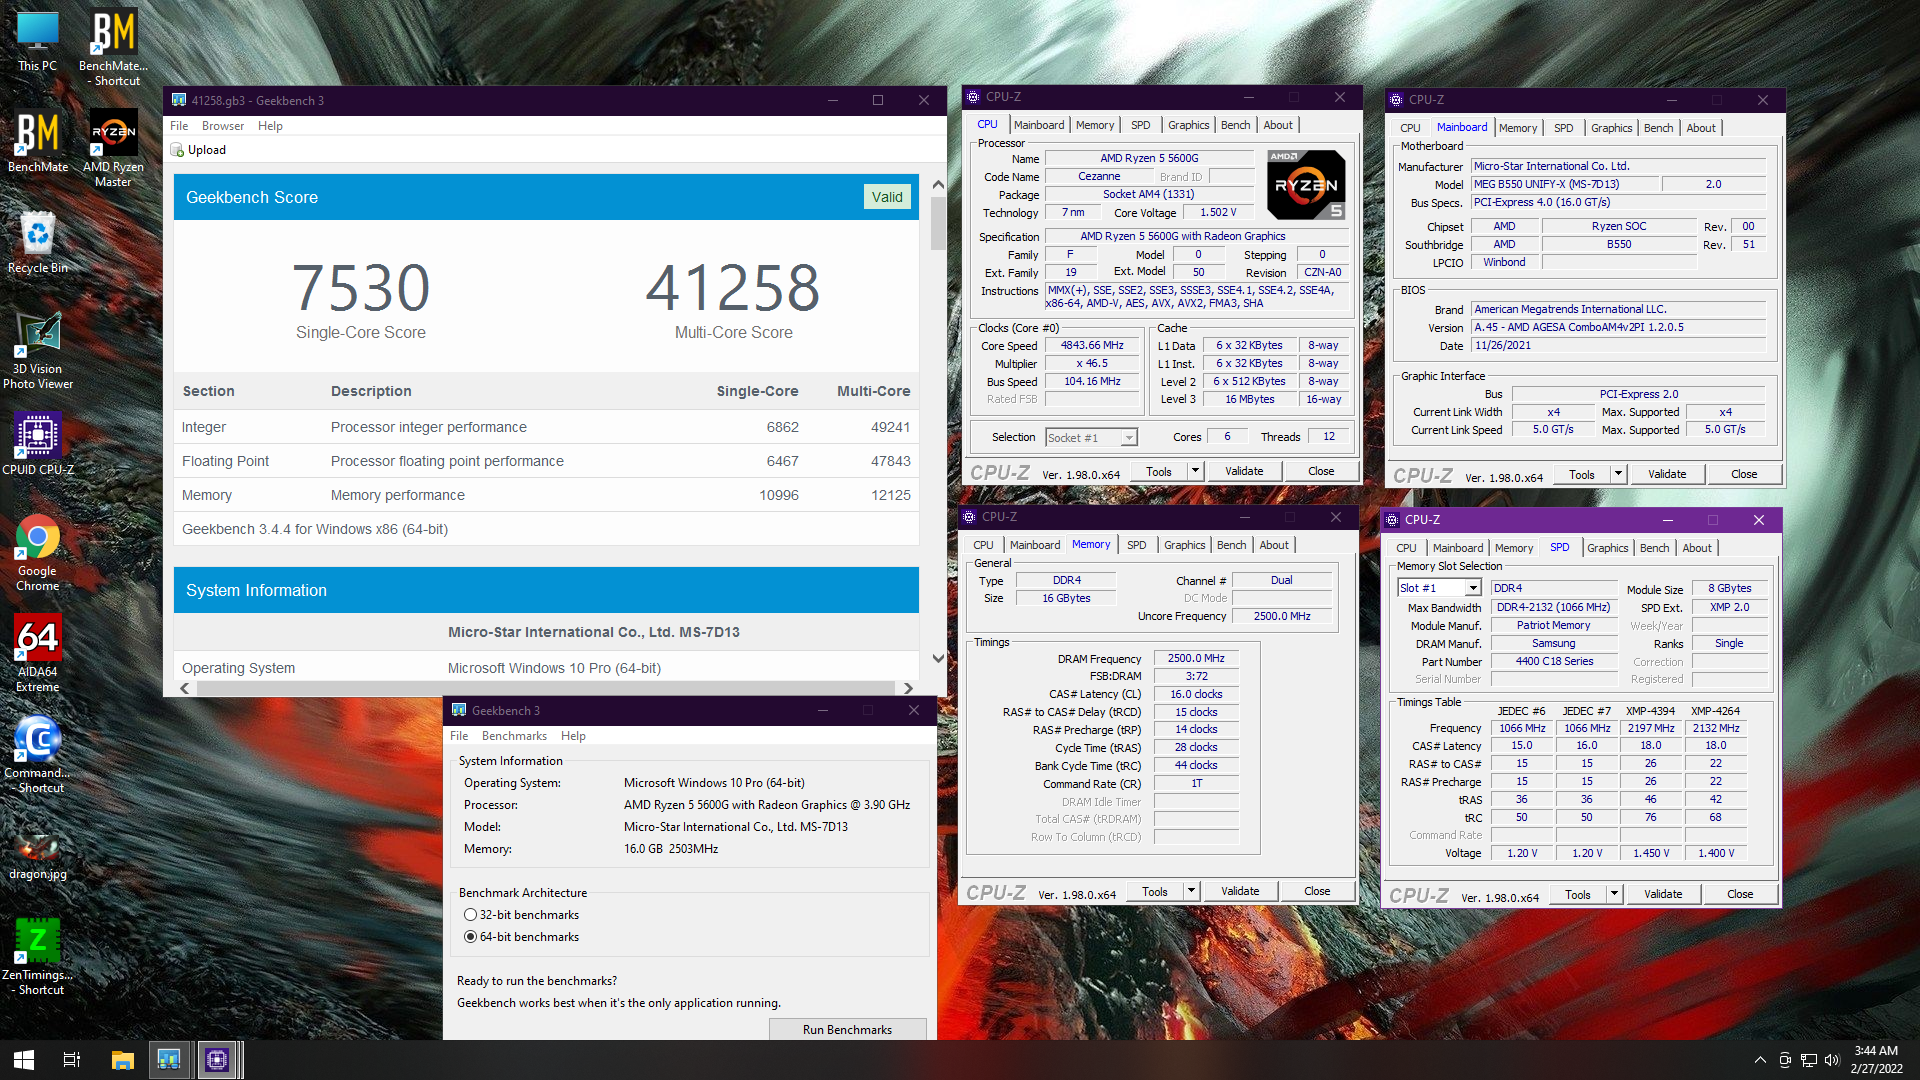
Task: Click Geekbench horizontal scrollbar right arrow
Action: [x=907, y=688]
